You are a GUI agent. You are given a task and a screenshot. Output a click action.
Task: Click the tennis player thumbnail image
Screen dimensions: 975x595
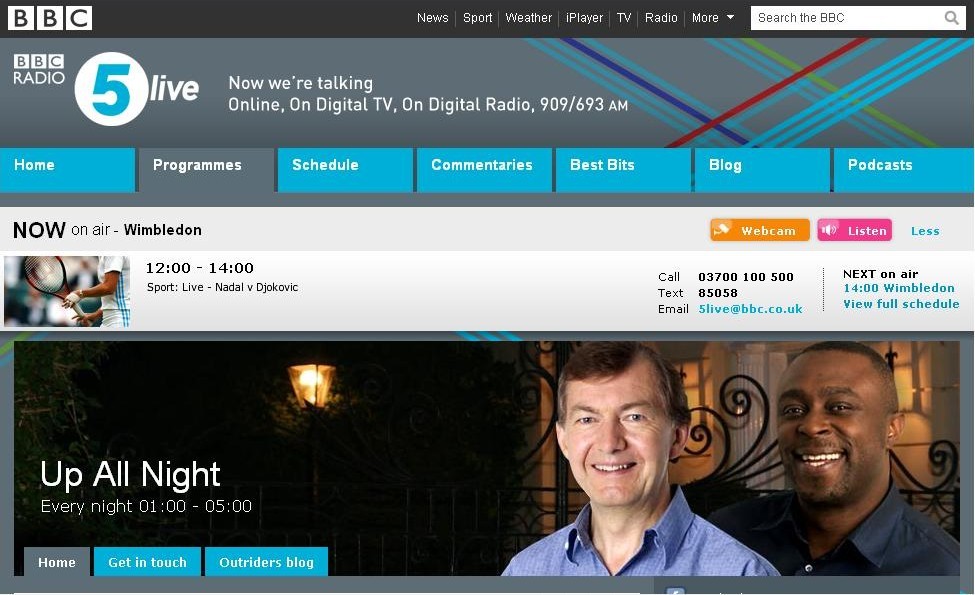[x=67, y=291]
